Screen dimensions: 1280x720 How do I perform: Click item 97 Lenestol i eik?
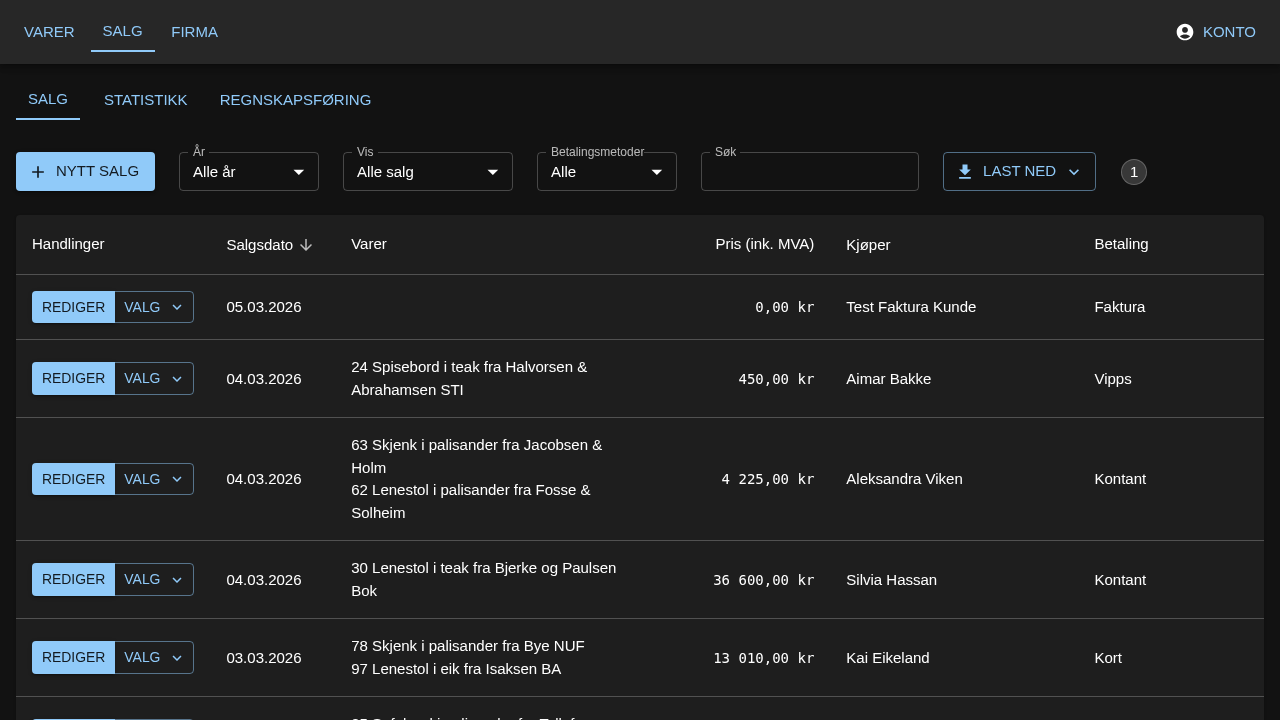456,669
